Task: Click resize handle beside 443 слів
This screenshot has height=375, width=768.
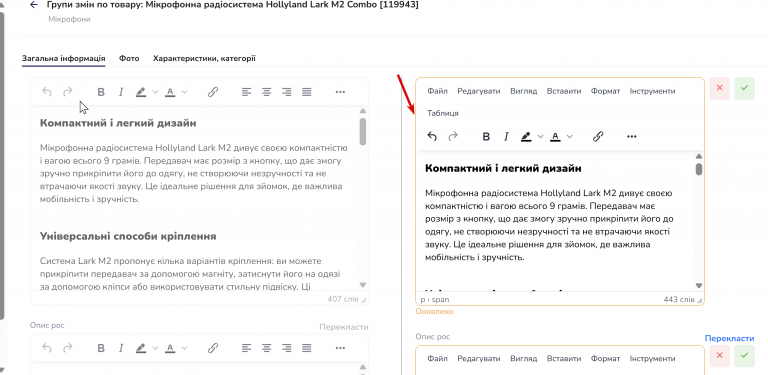Action: tap(700, 300)
